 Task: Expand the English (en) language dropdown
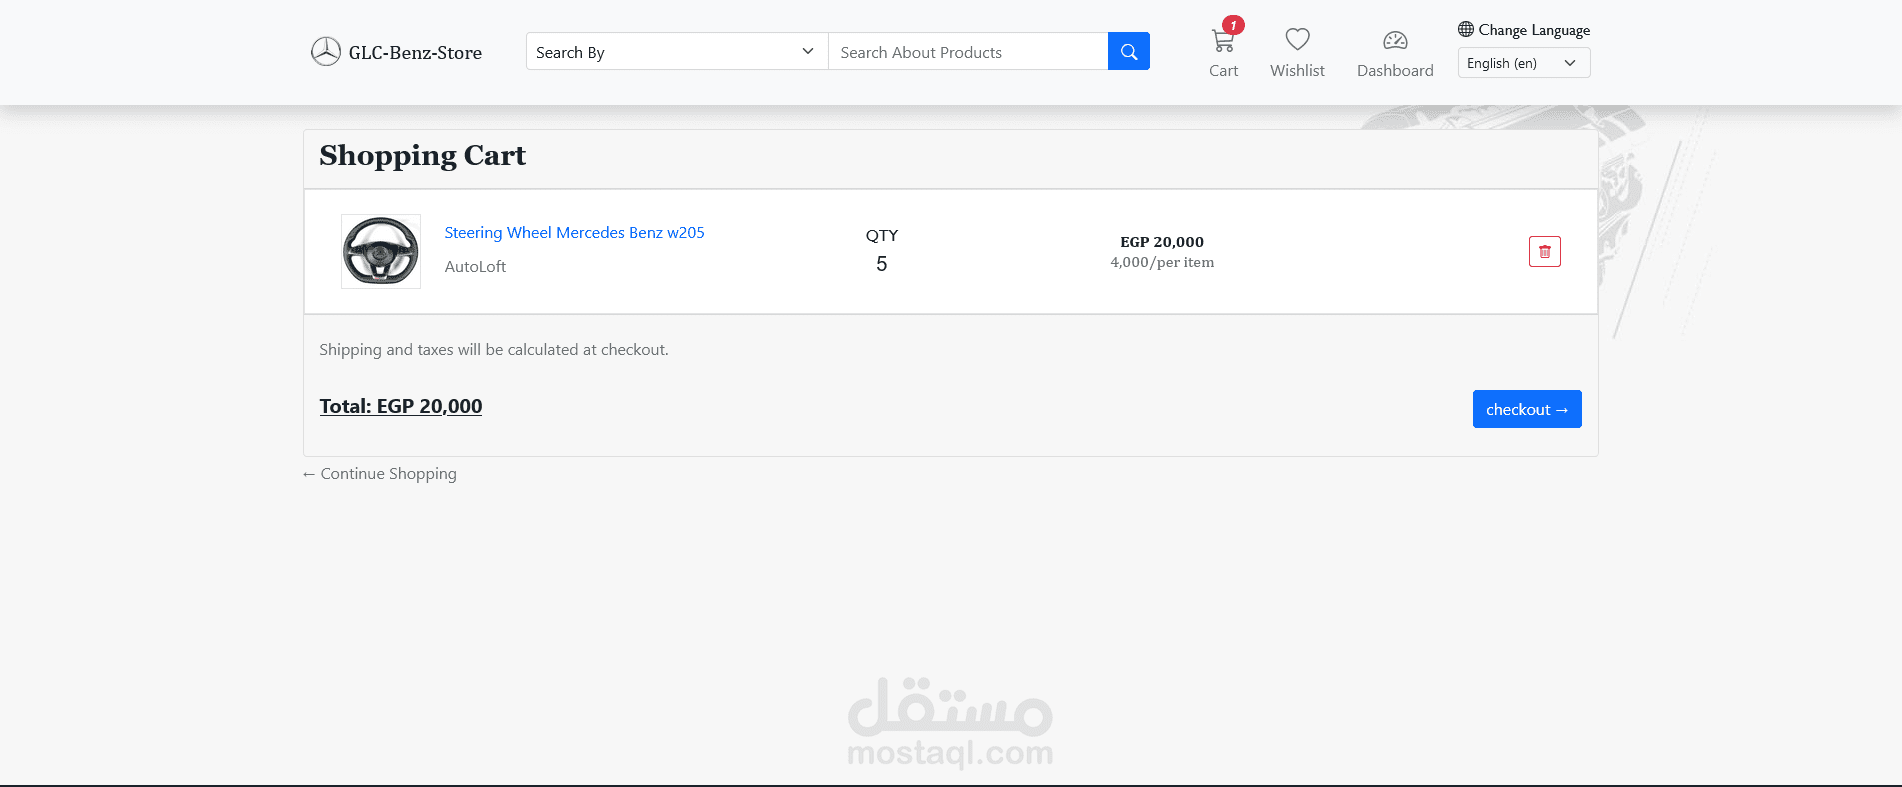click(x=1524, y=63)
